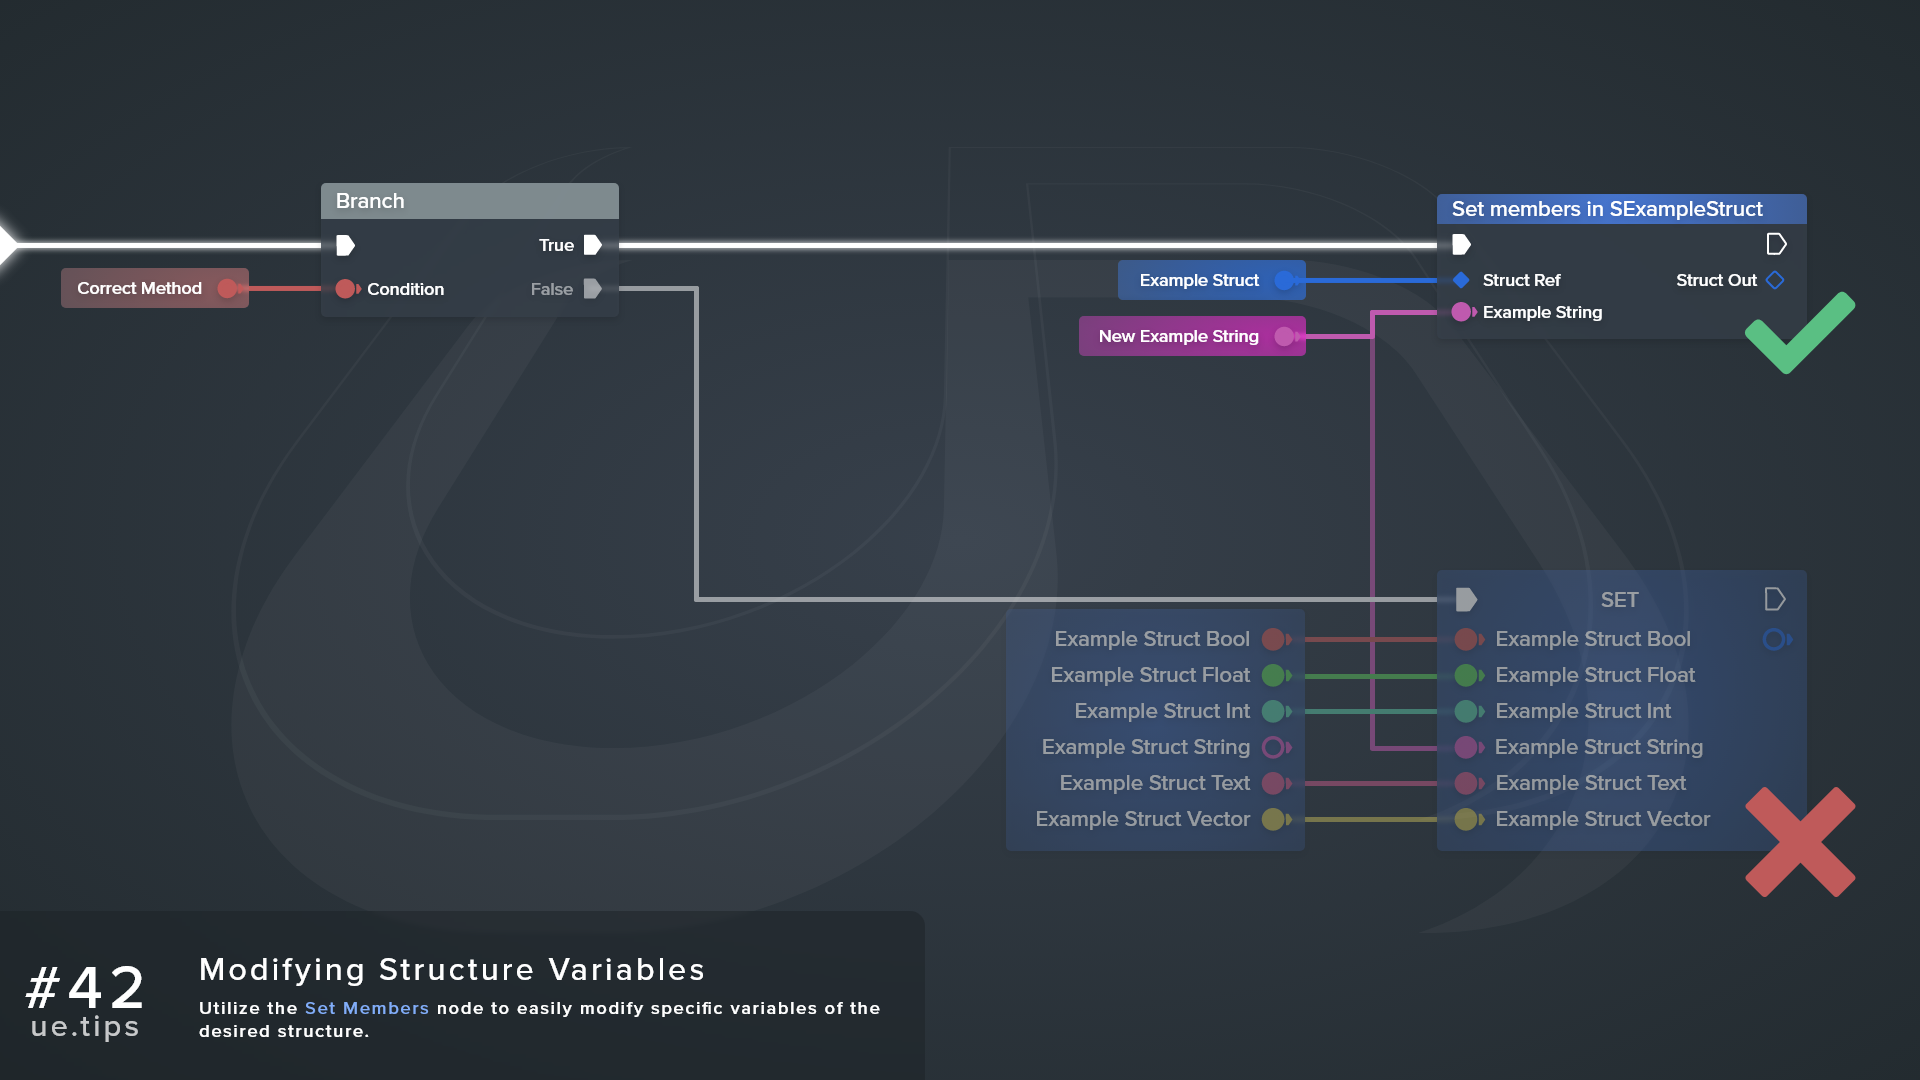Click the Set Members link text
This screenshot has height=1080, width=1920.
point(366,1008)
